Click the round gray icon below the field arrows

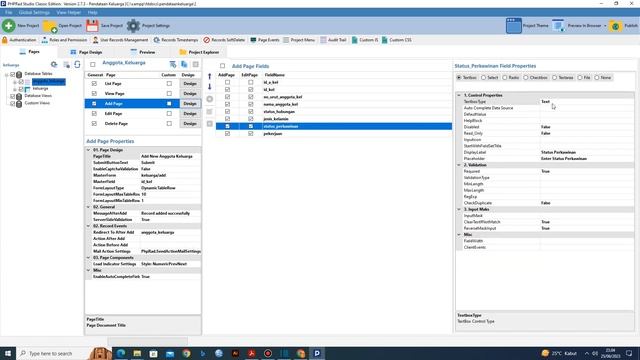(210, 99)
